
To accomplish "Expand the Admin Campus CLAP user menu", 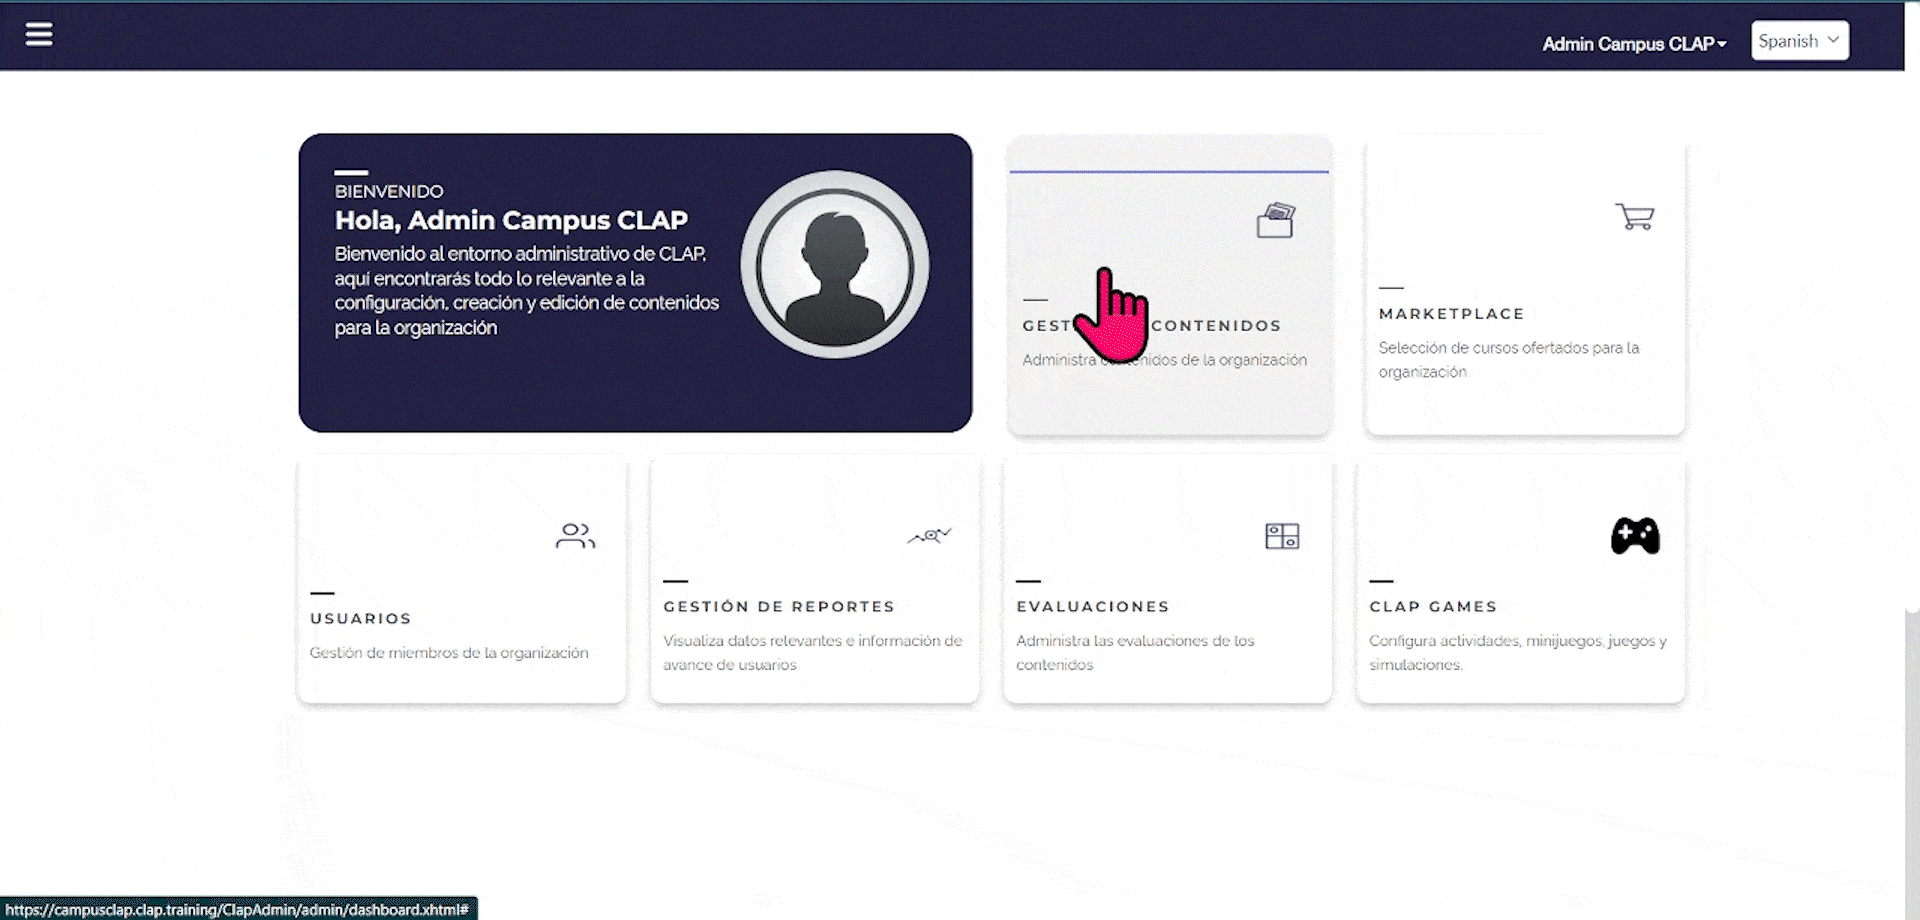I will [x=1634, y=44].
